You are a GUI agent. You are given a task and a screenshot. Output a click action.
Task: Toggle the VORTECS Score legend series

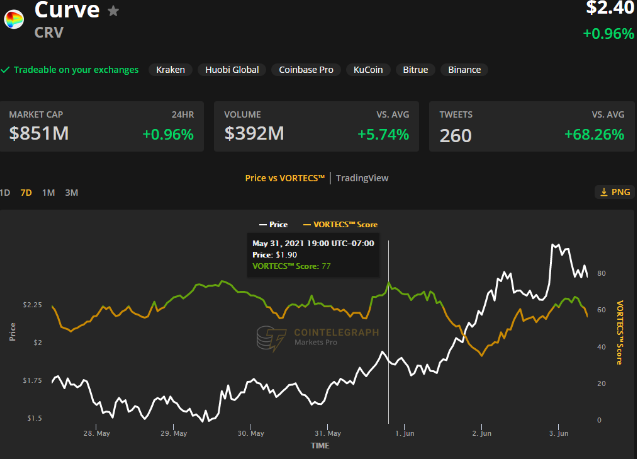click(340, 224)
